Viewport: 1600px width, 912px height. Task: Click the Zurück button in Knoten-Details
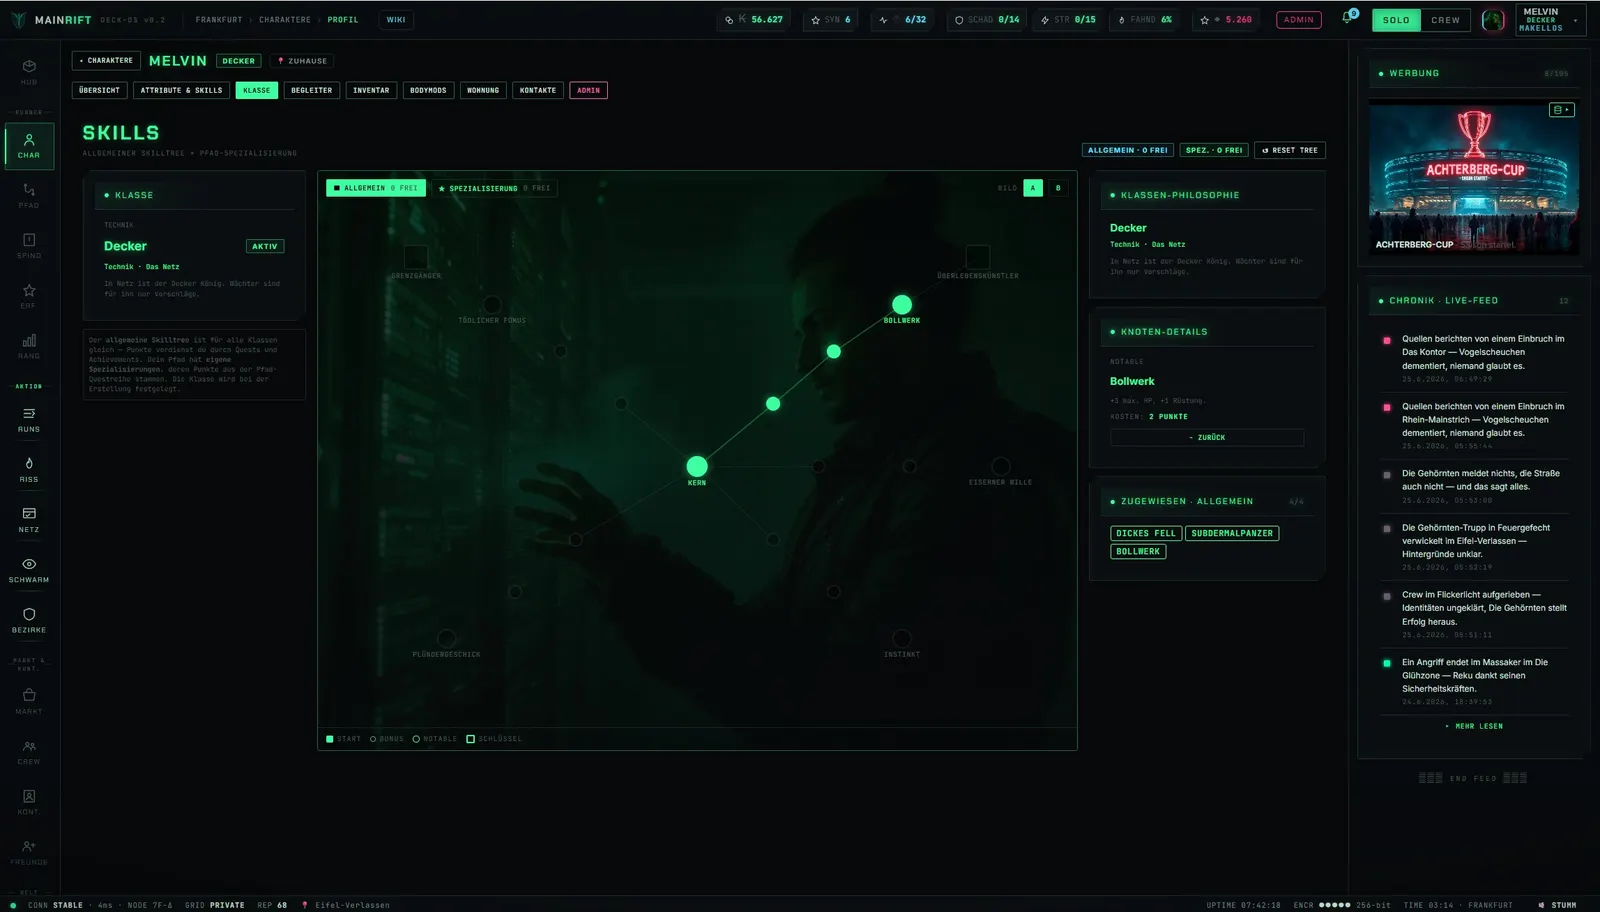1207,438
